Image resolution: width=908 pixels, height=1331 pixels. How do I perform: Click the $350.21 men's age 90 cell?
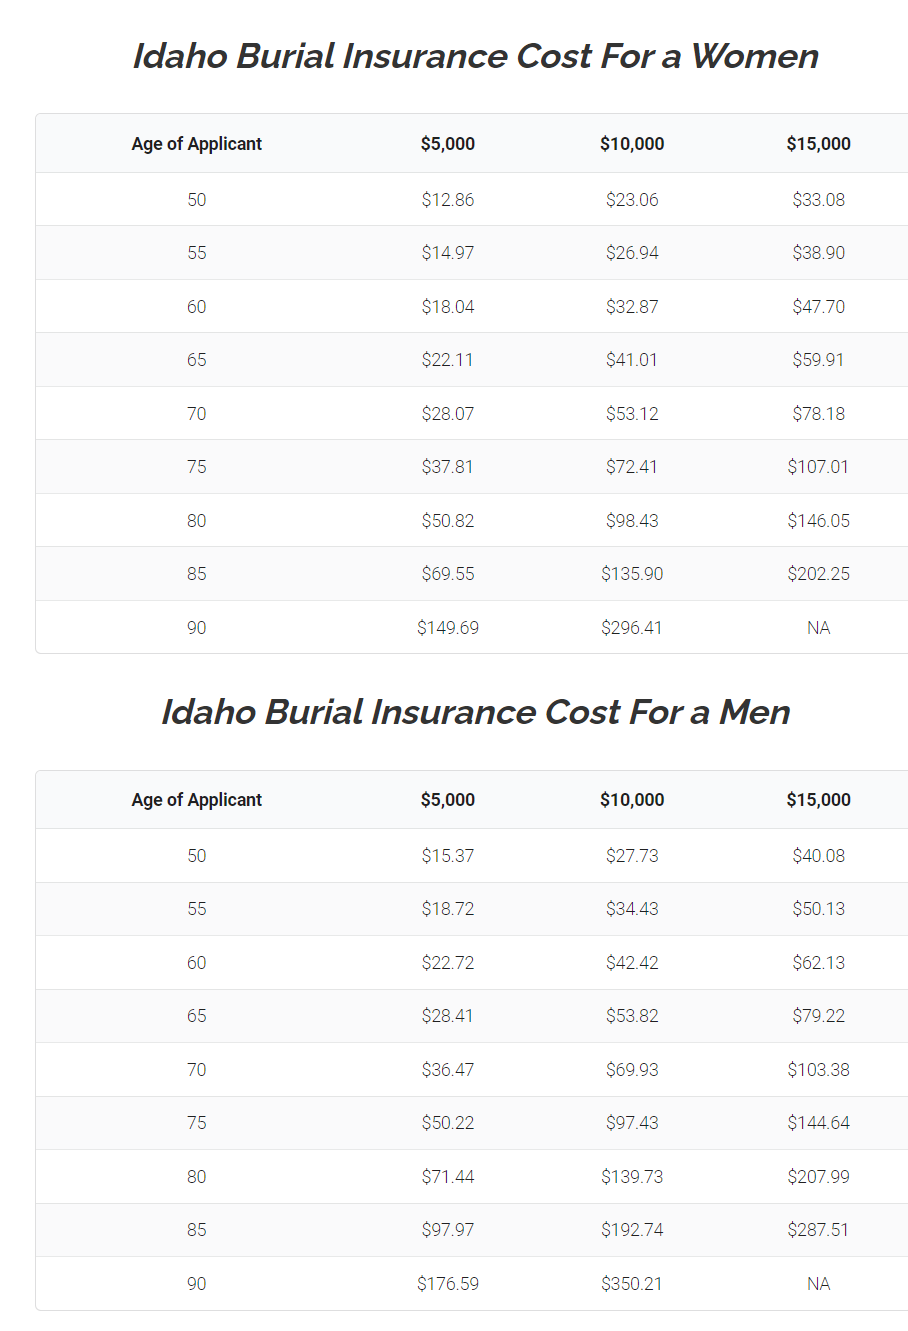632,1284
